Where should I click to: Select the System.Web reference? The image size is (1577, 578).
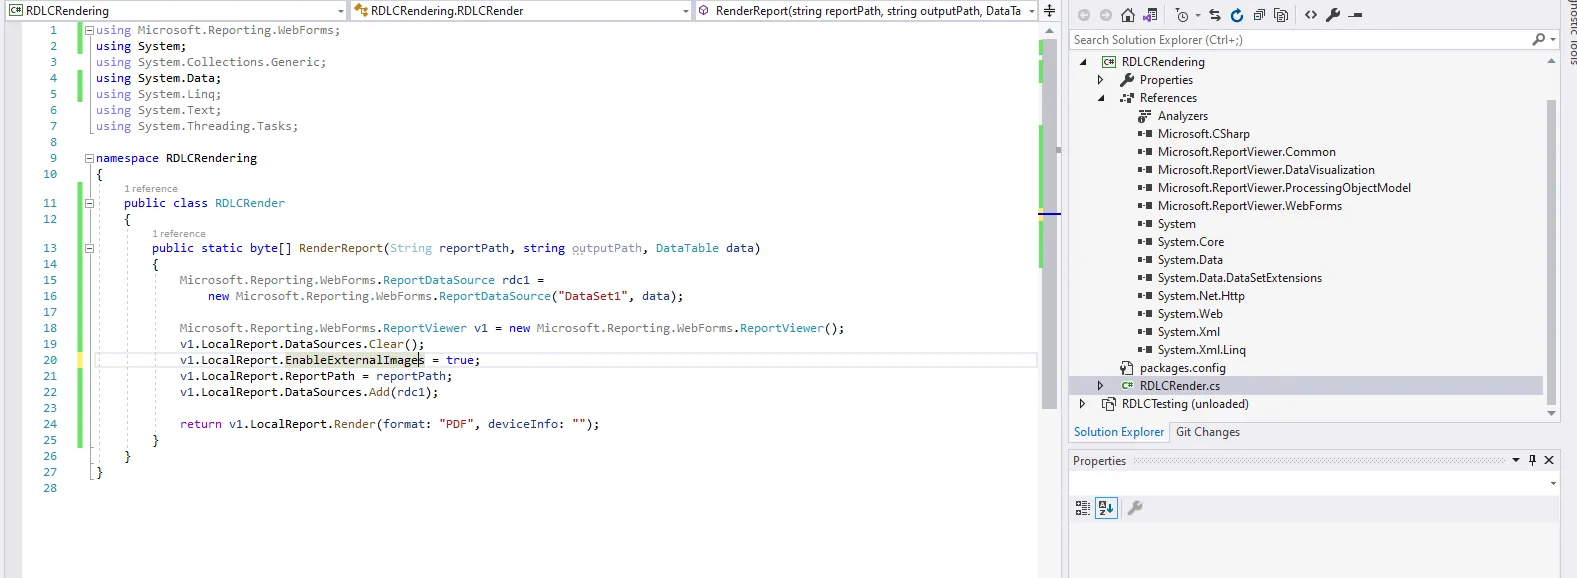[x=1190, y=314]
